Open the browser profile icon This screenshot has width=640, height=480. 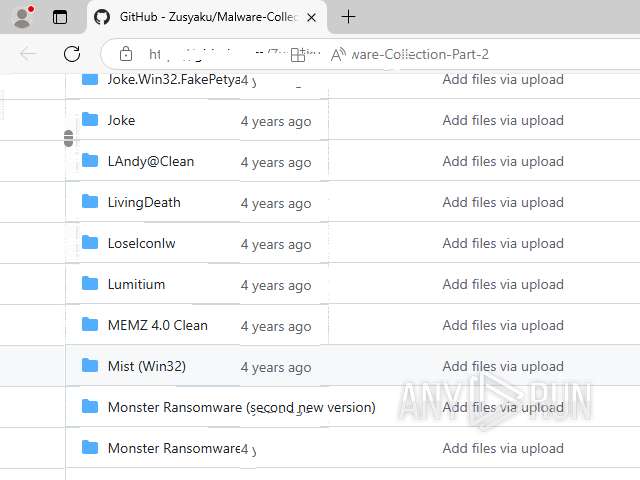pyautogui.click(x=23, y=17)
